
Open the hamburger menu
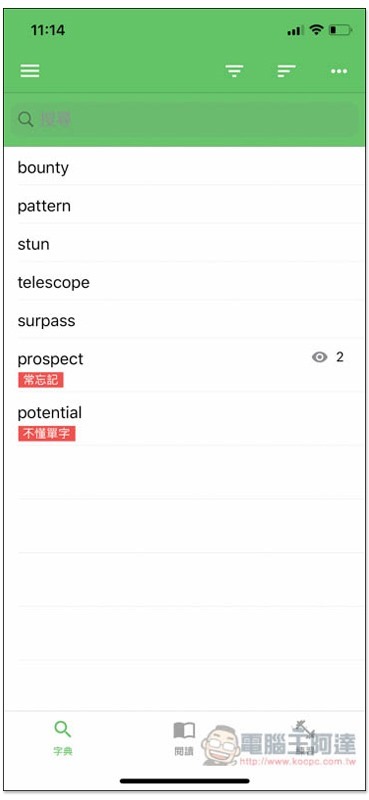click(30, 71)
